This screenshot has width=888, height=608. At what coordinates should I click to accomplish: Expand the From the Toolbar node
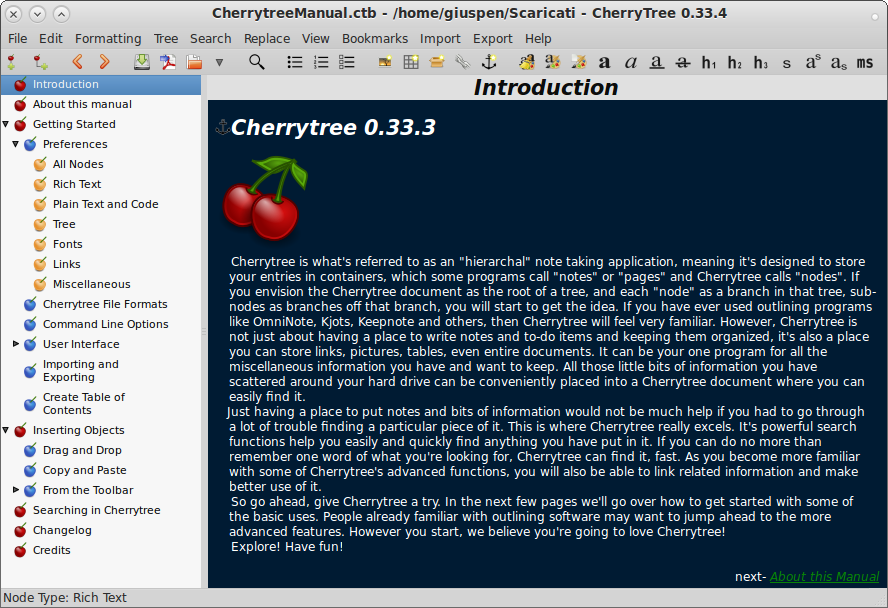[x=15, y=490]
